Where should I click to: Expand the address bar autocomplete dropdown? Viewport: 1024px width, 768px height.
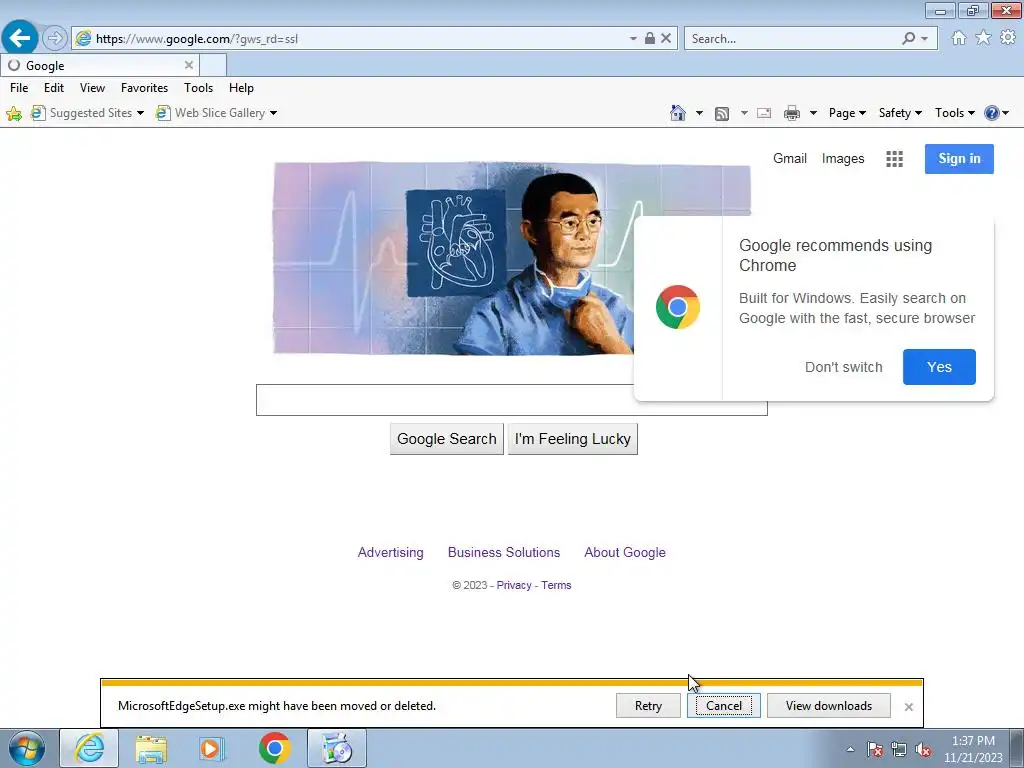click(633, 39)
